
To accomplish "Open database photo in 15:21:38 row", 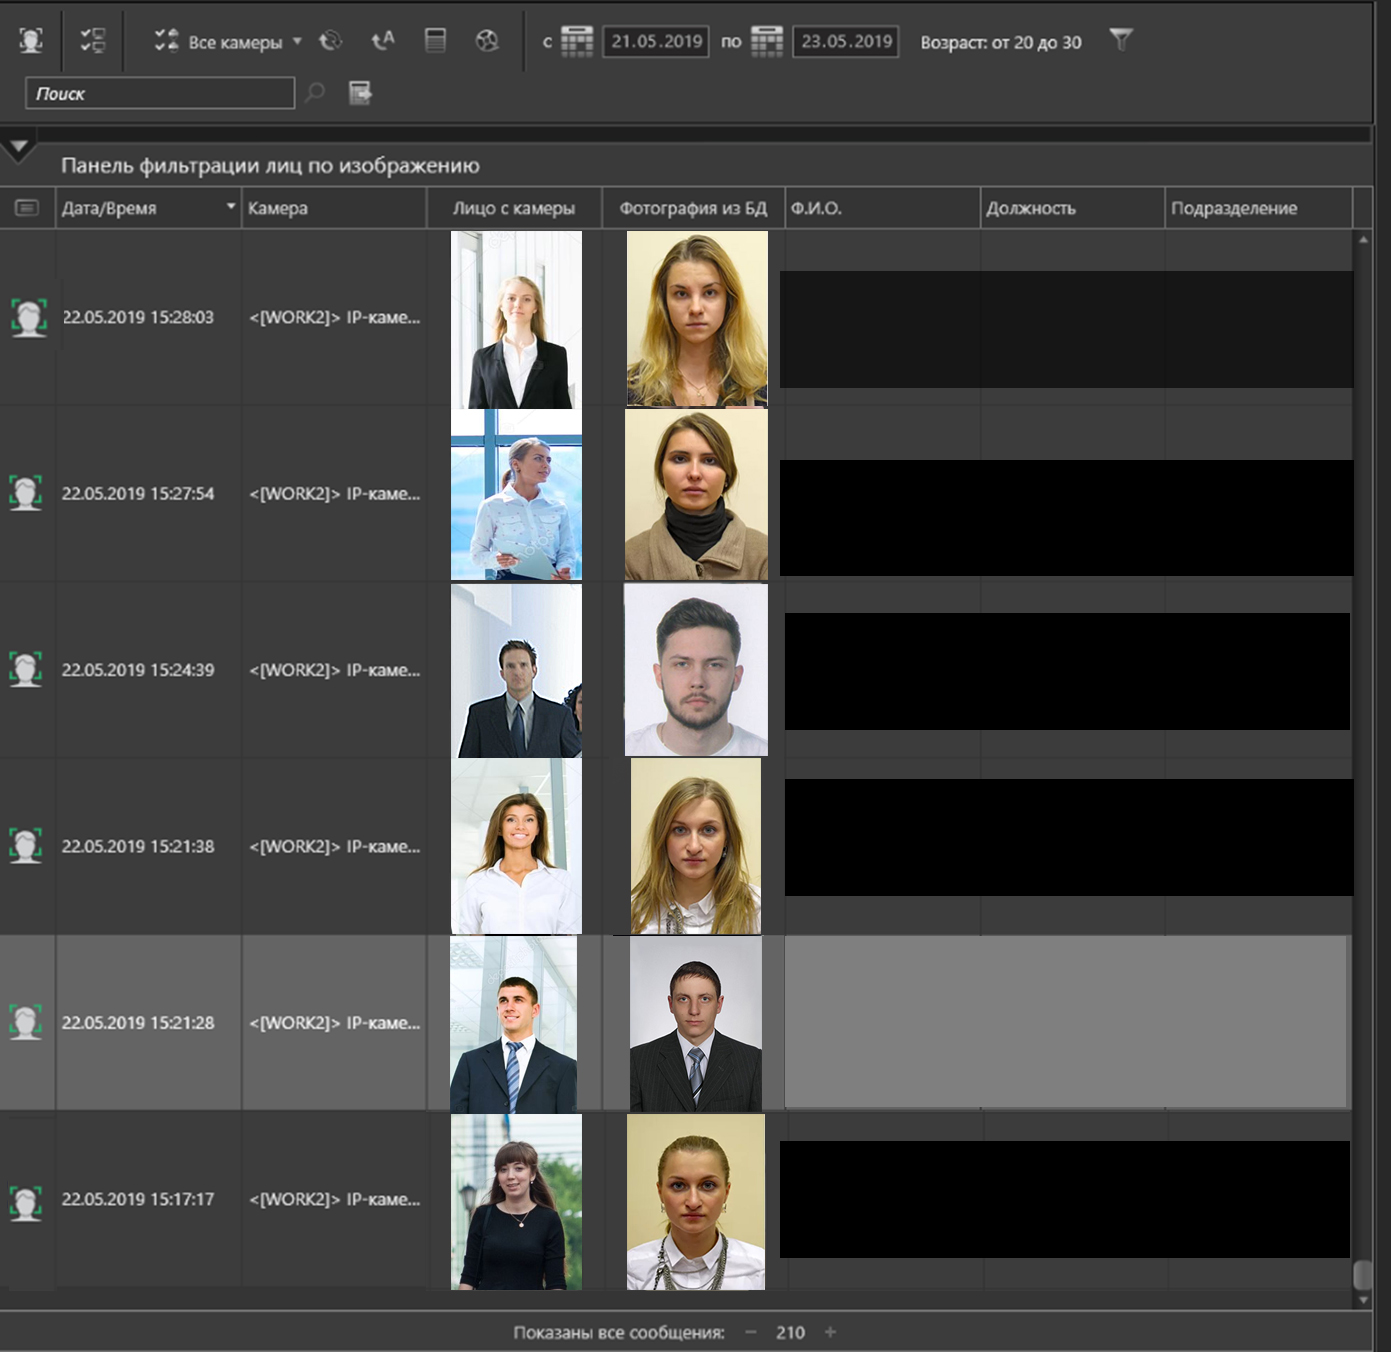I will (696, 846).
